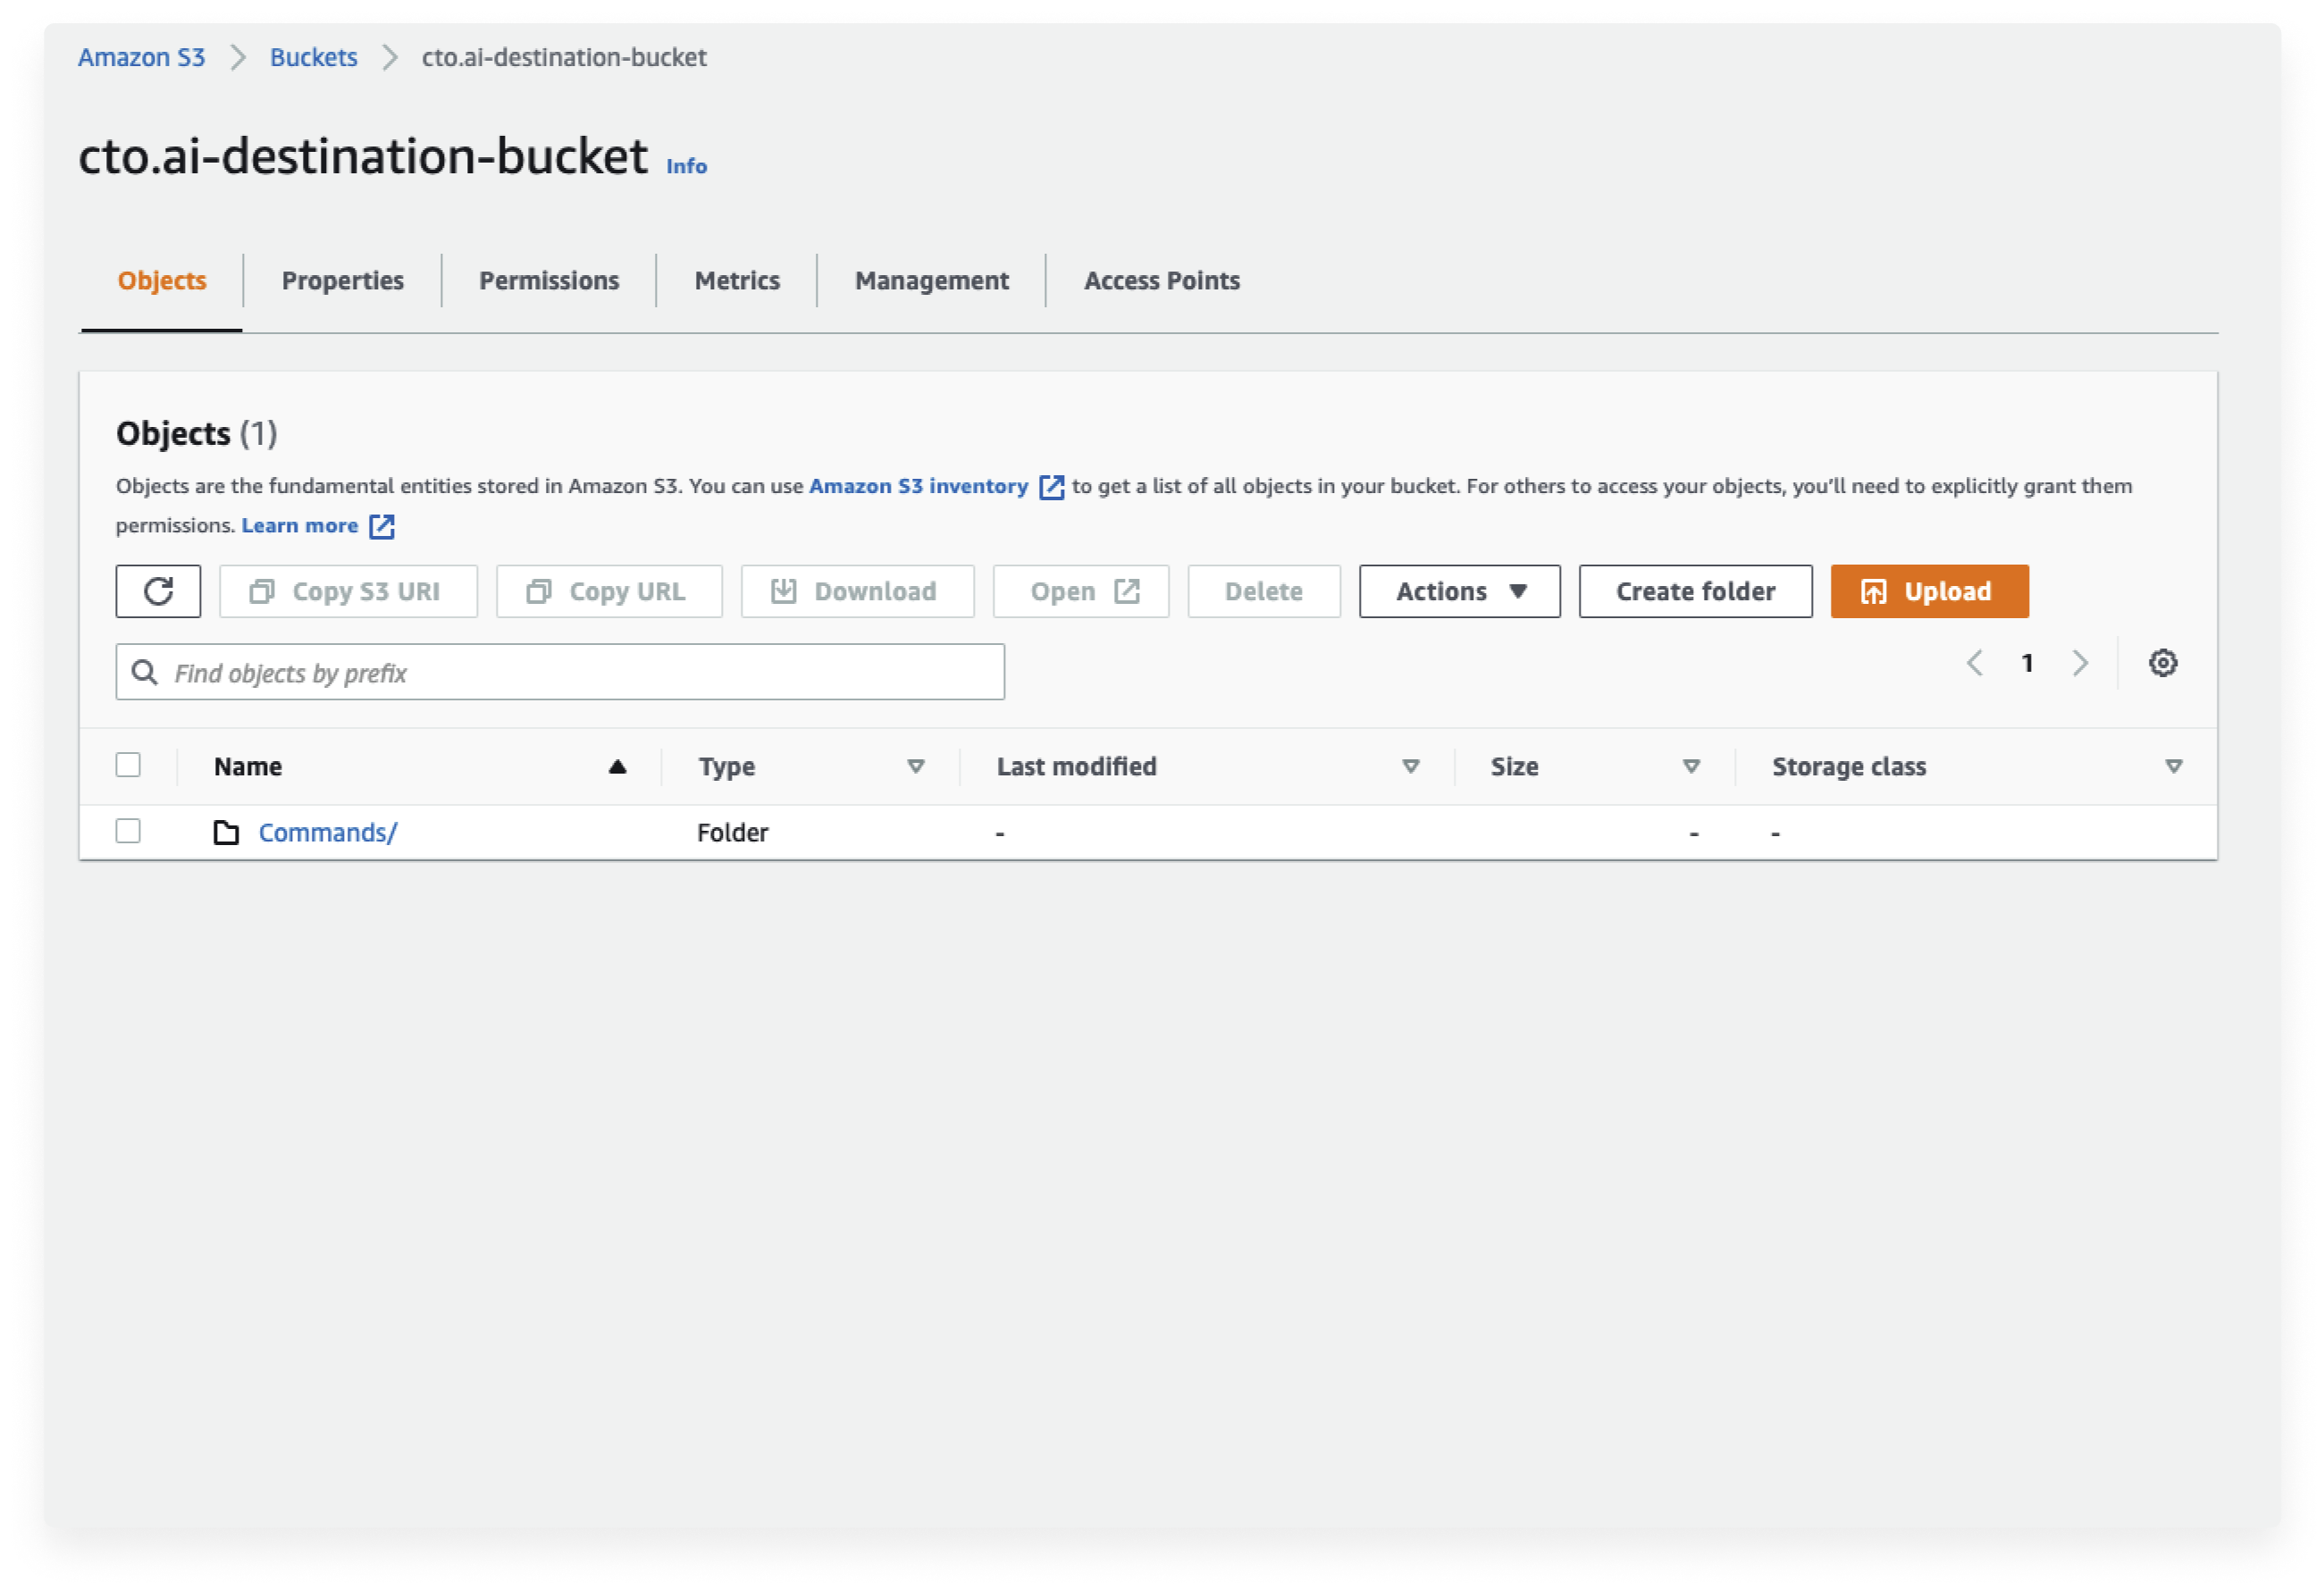
Task: Click the Copy URL button
Action: click(x=609, y=591)
